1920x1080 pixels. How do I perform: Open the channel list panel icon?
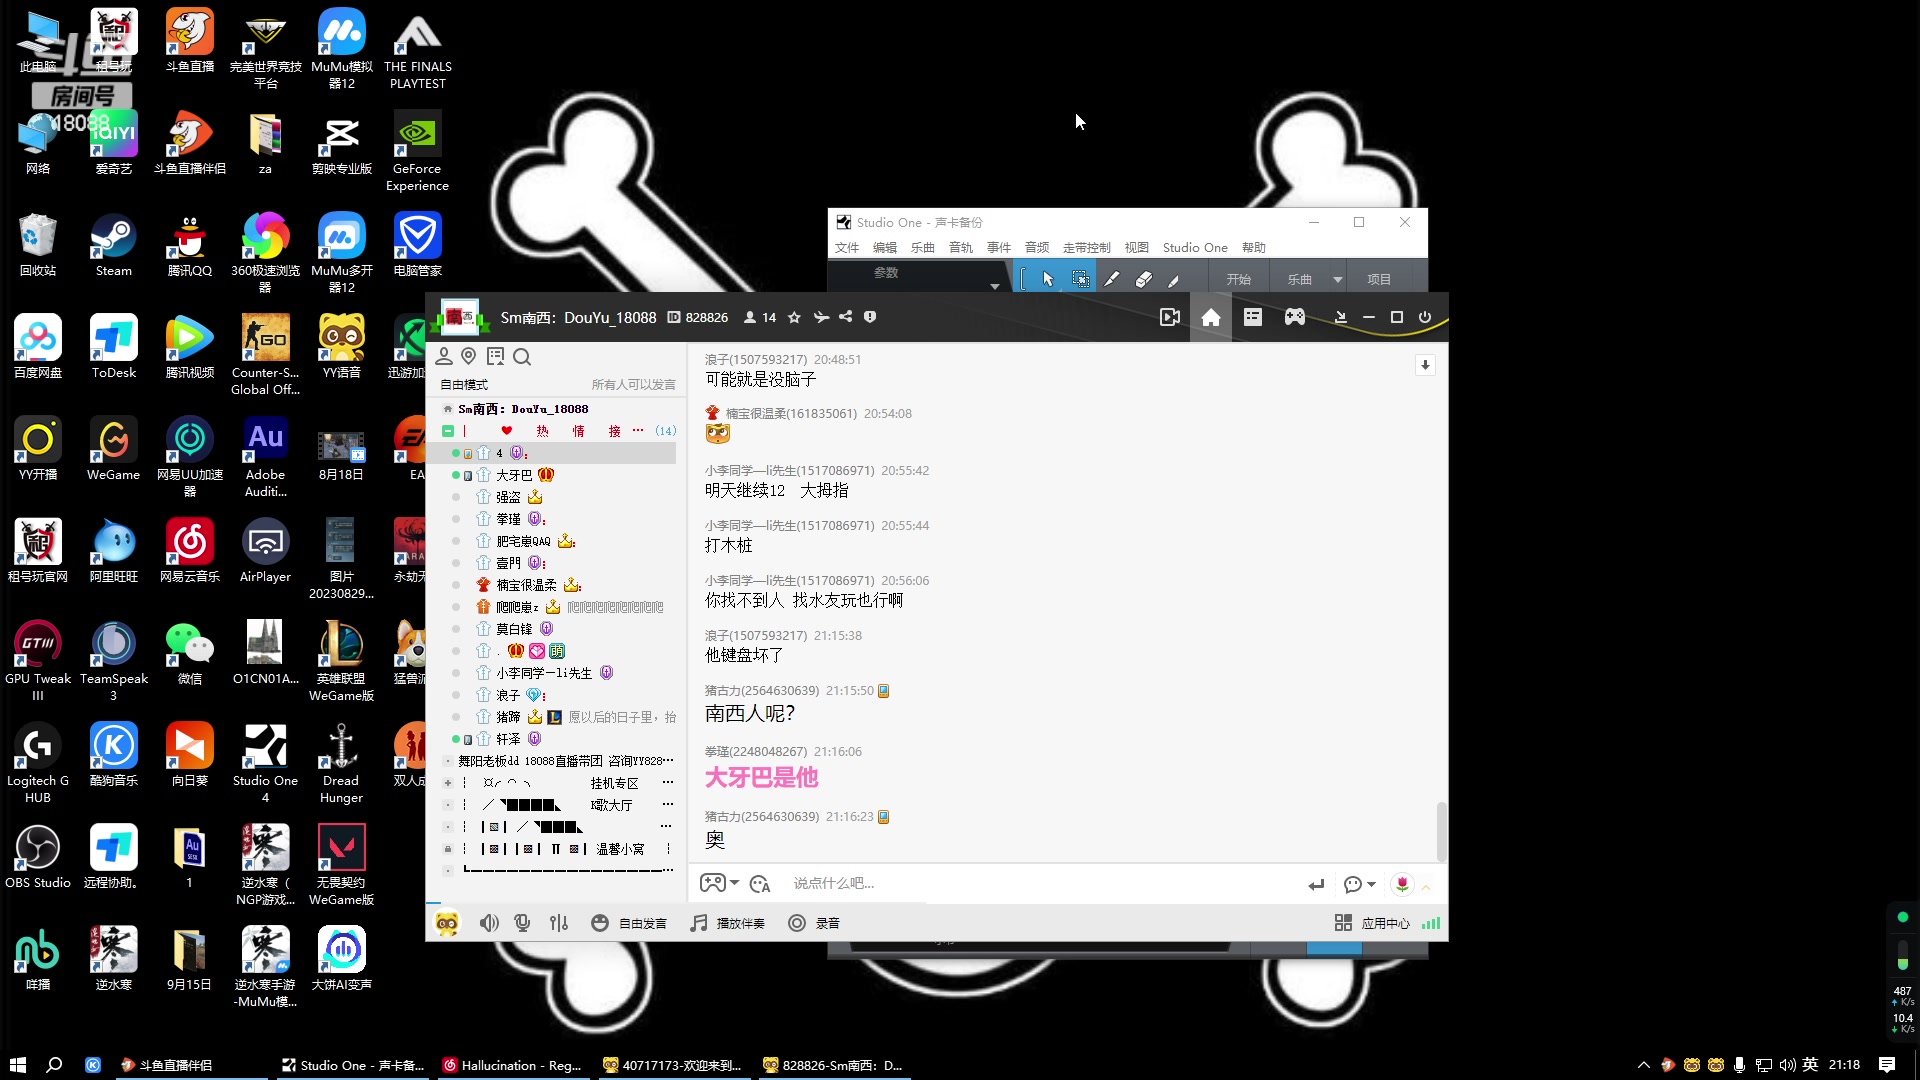1252,317
